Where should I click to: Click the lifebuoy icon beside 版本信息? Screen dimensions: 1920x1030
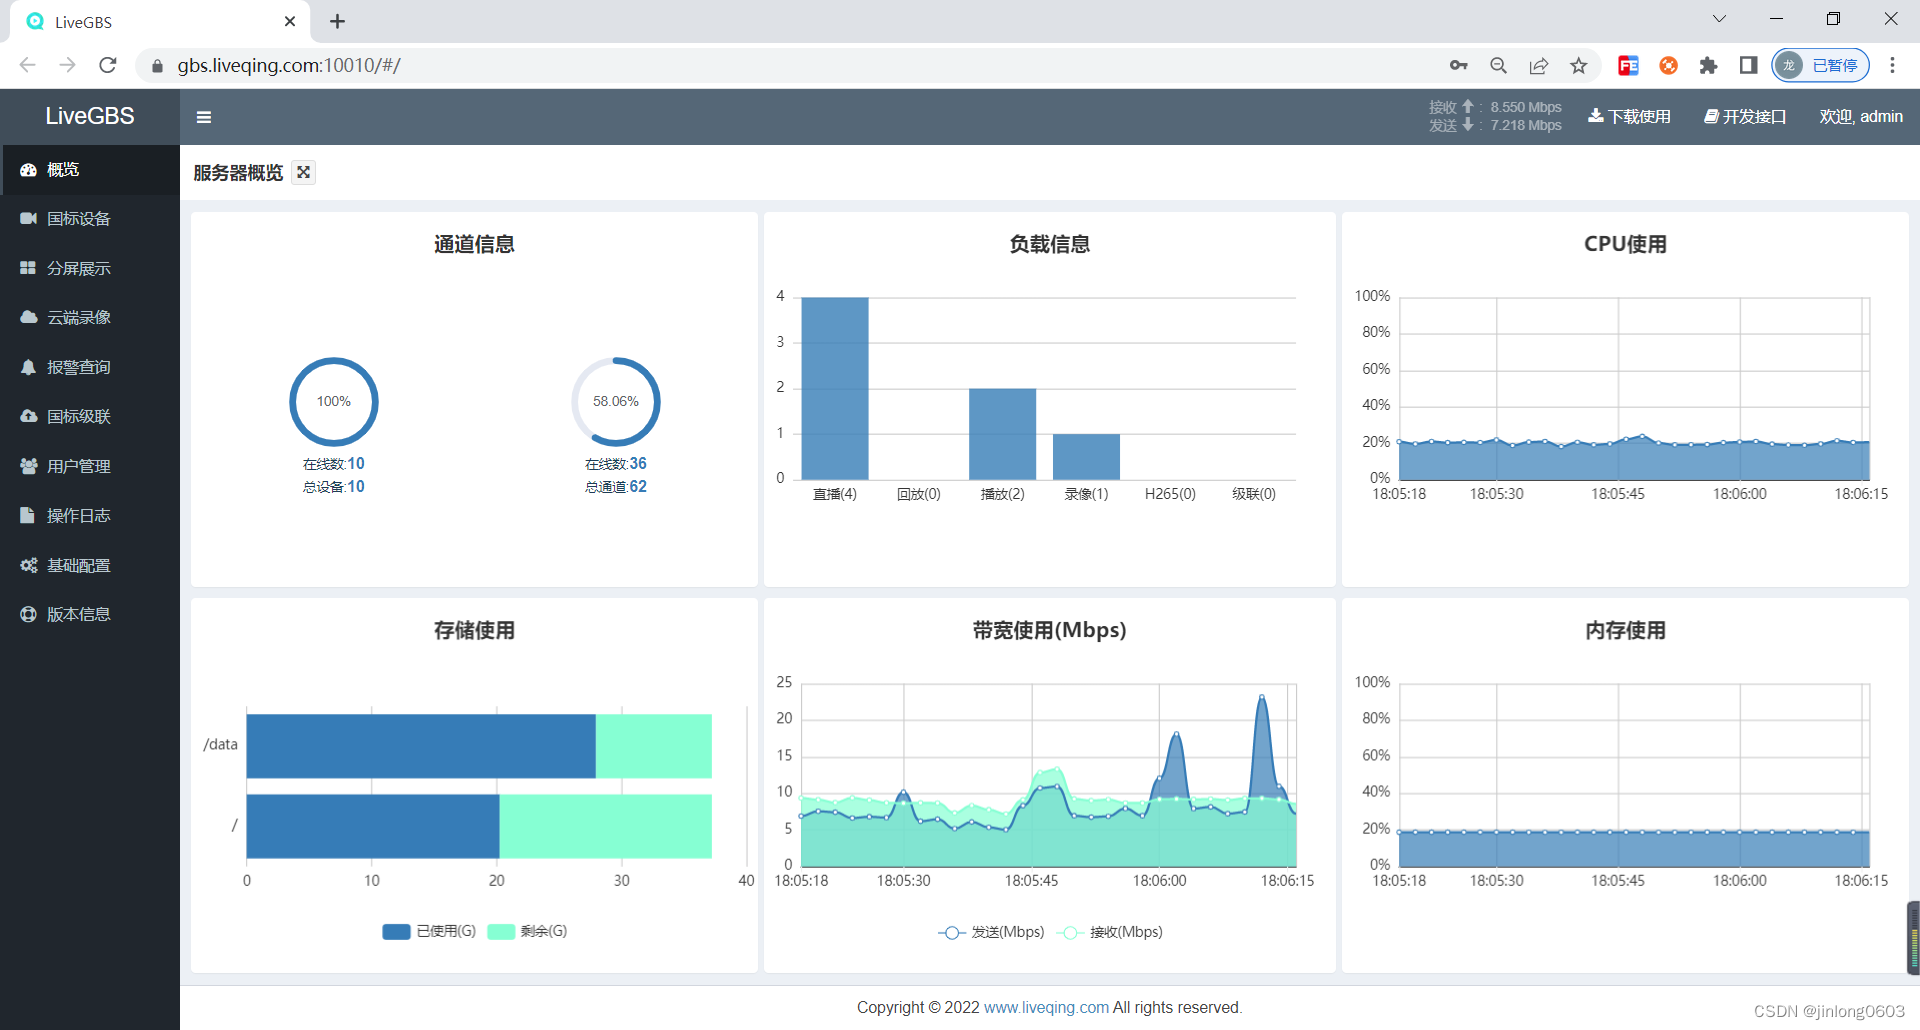tap(28, 614)
